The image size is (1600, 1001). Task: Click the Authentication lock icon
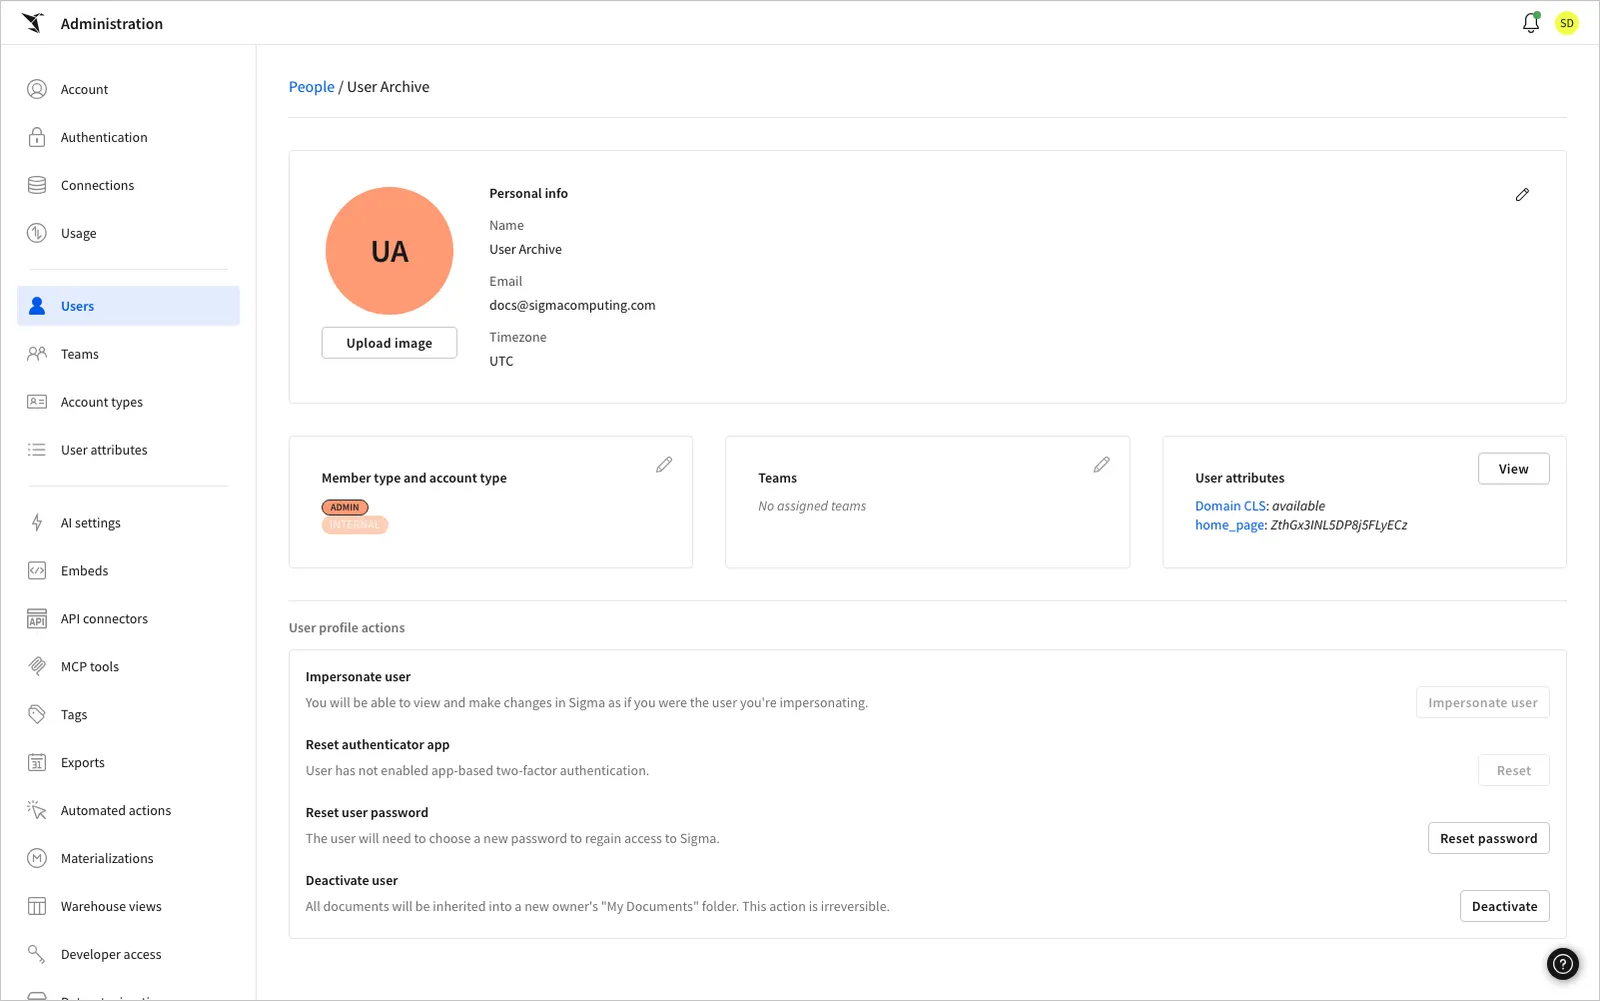[x=37, y=137]
